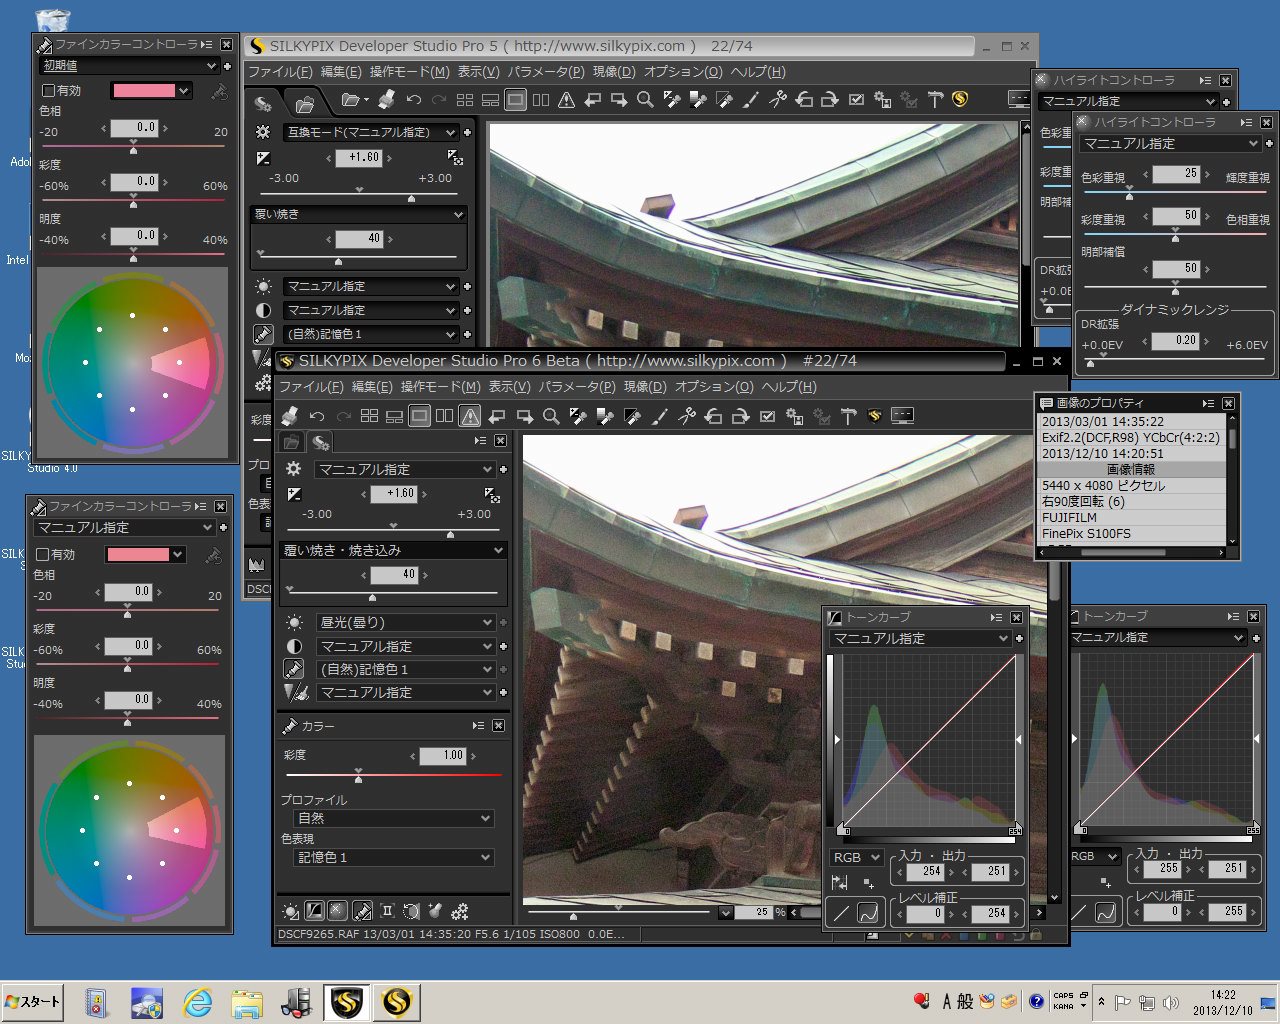Click monitor display icon in Pro 6 Beta toolbar

click(903, 416)
